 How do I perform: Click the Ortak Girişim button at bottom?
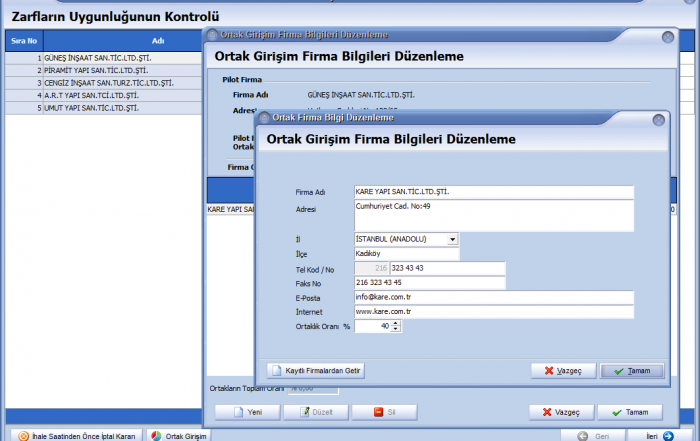(179, 436)
